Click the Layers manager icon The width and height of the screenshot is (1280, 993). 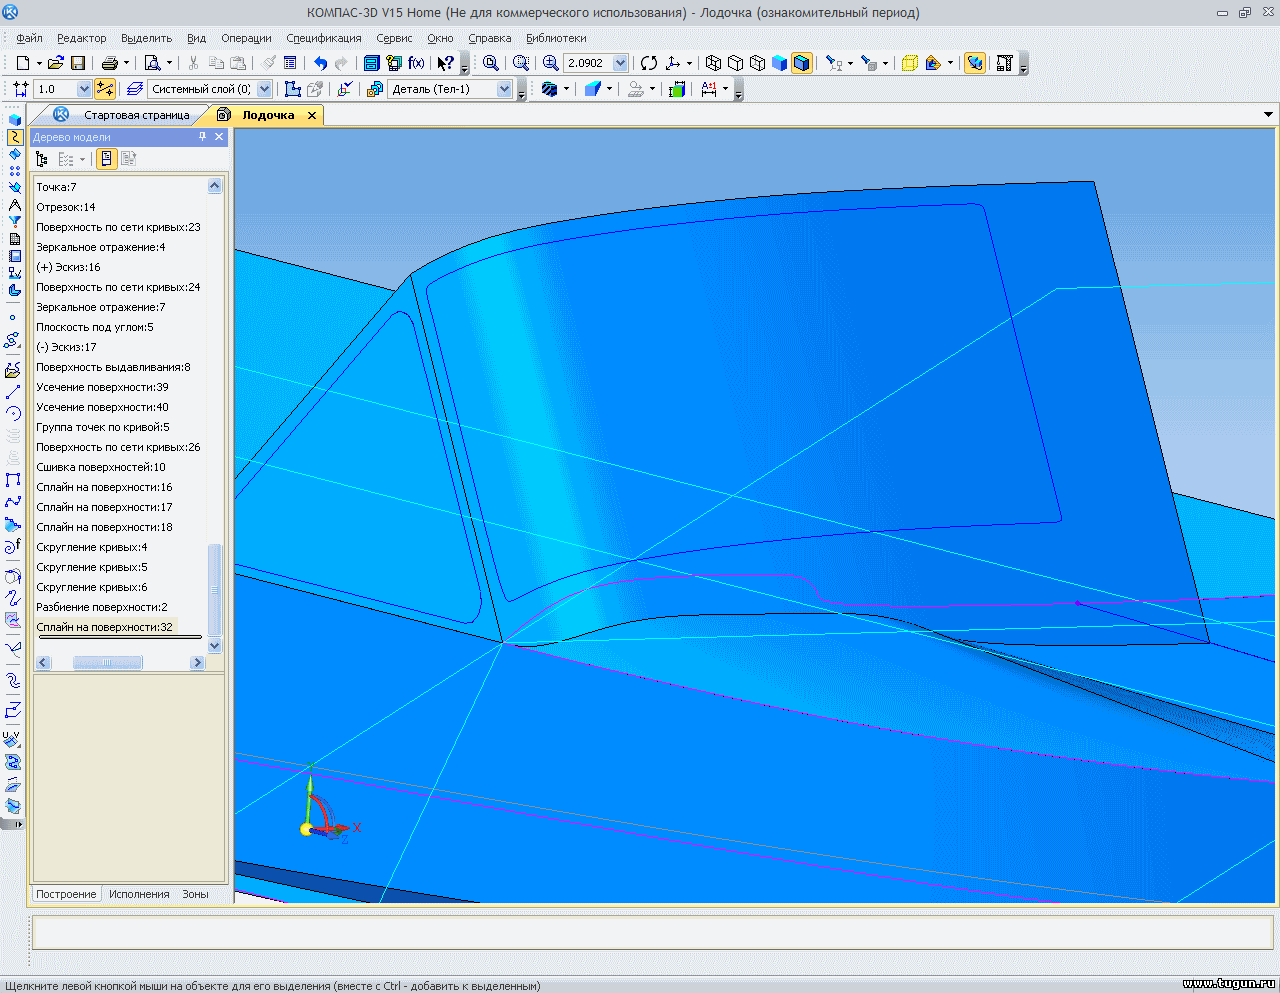[135, 89]
